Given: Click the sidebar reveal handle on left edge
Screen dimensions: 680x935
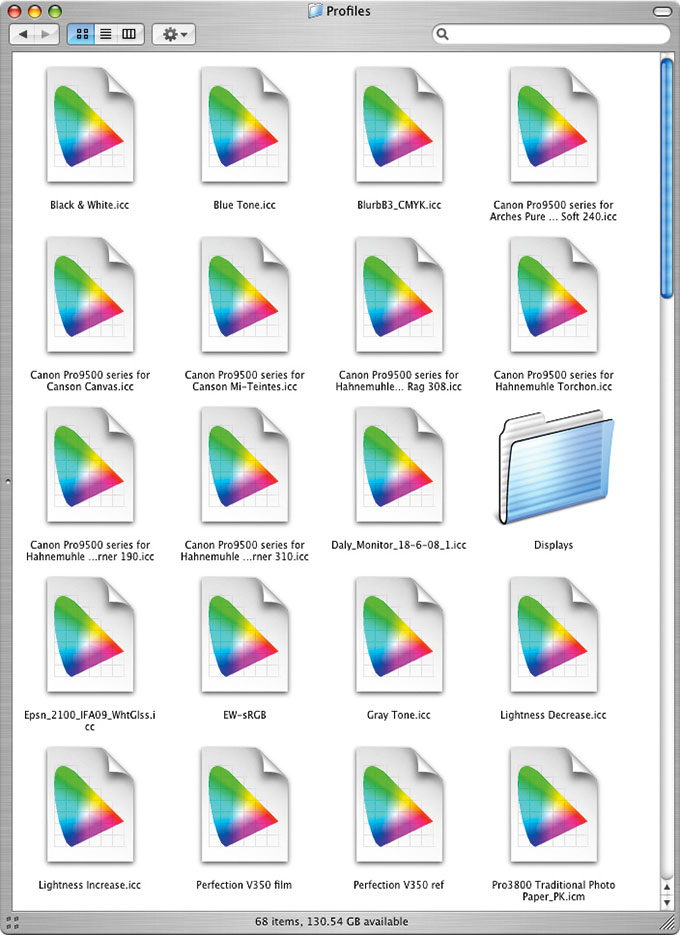Looking at the screenshot, I should [7, 481].
